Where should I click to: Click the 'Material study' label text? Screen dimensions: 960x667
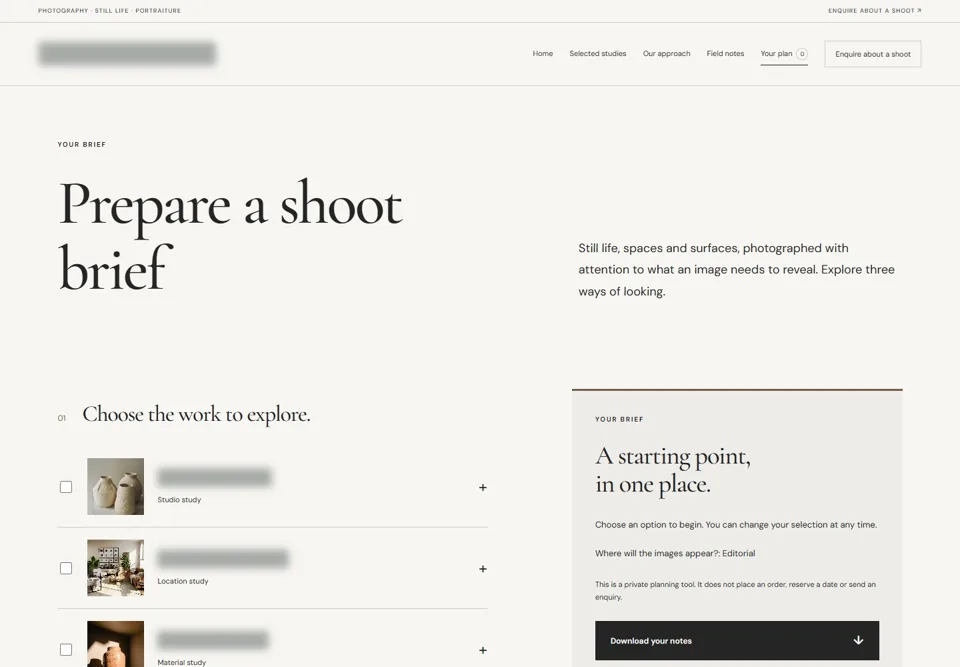pos(181,662)
